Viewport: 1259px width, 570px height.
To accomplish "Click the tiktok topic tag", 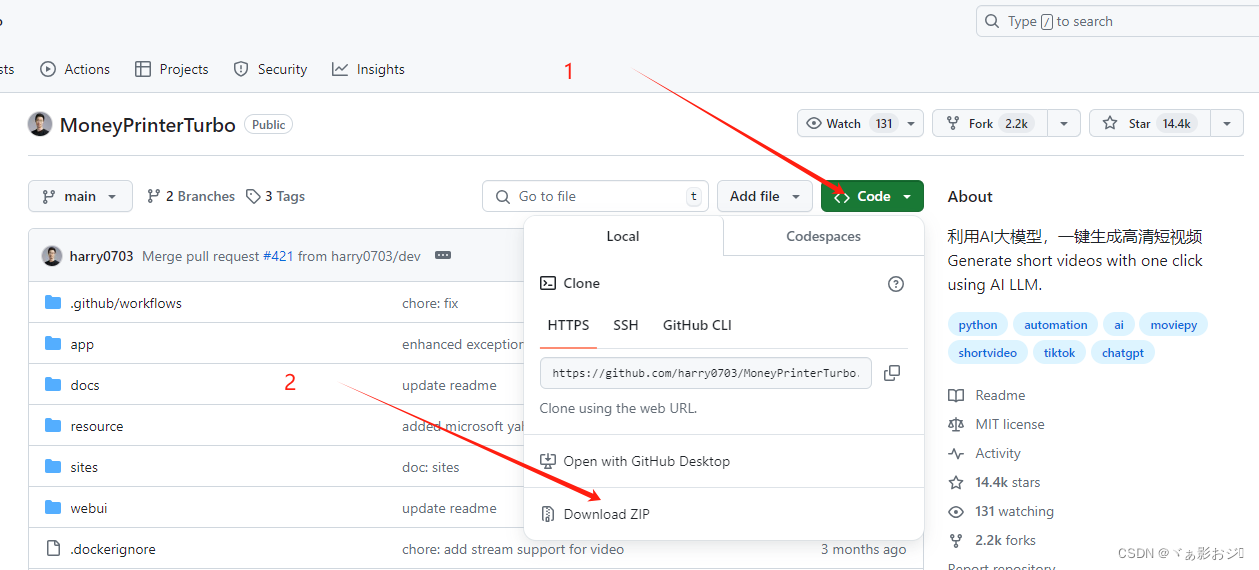I will point(1060,352).
